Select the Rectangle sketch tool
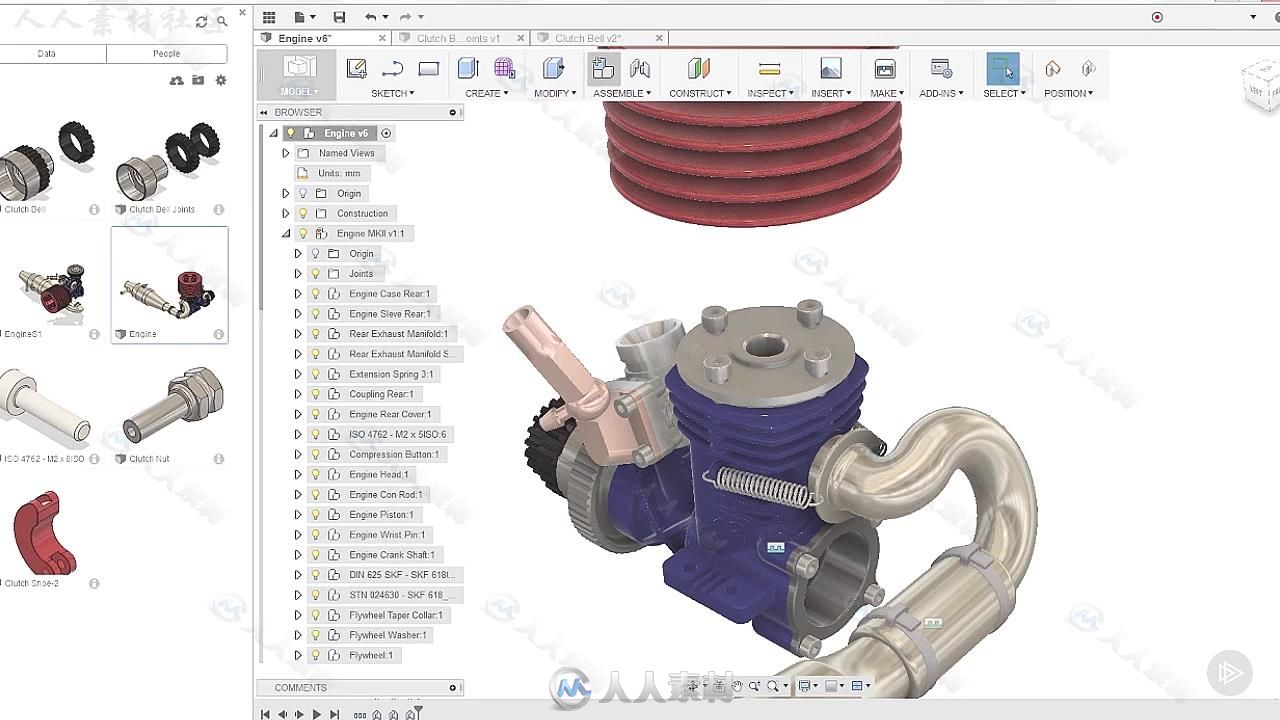The height and width of the screenshot is (720, 1280). coord(429,68)
